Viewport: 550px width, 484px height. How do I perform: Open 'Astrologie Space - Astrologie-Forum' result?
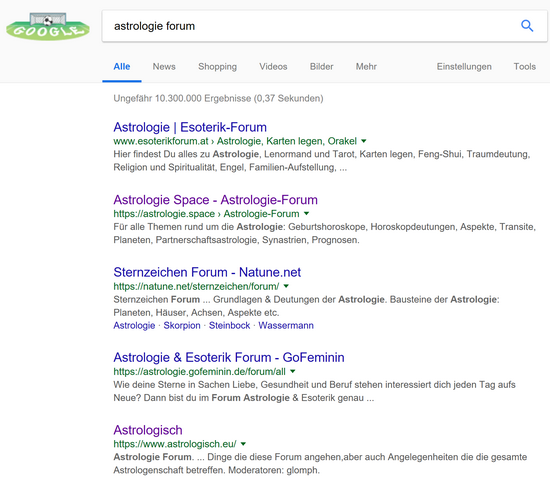(215, 200)
